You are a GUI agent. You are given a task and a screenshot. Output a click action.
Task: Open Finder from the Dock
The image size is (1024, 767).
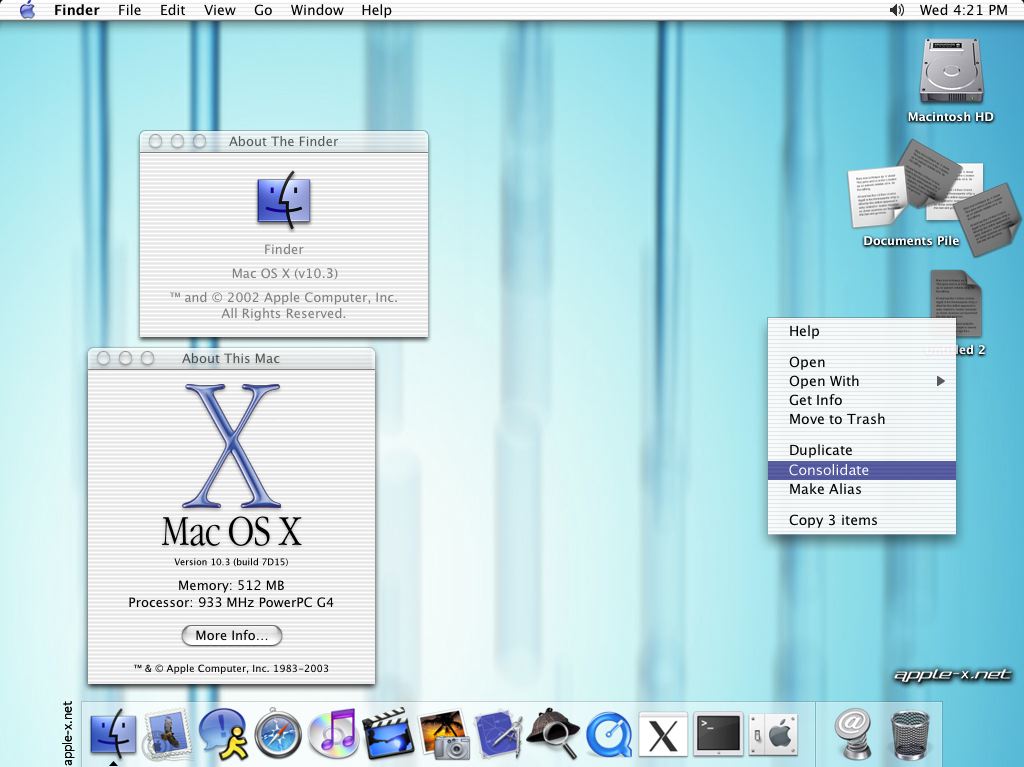point(113,735)
